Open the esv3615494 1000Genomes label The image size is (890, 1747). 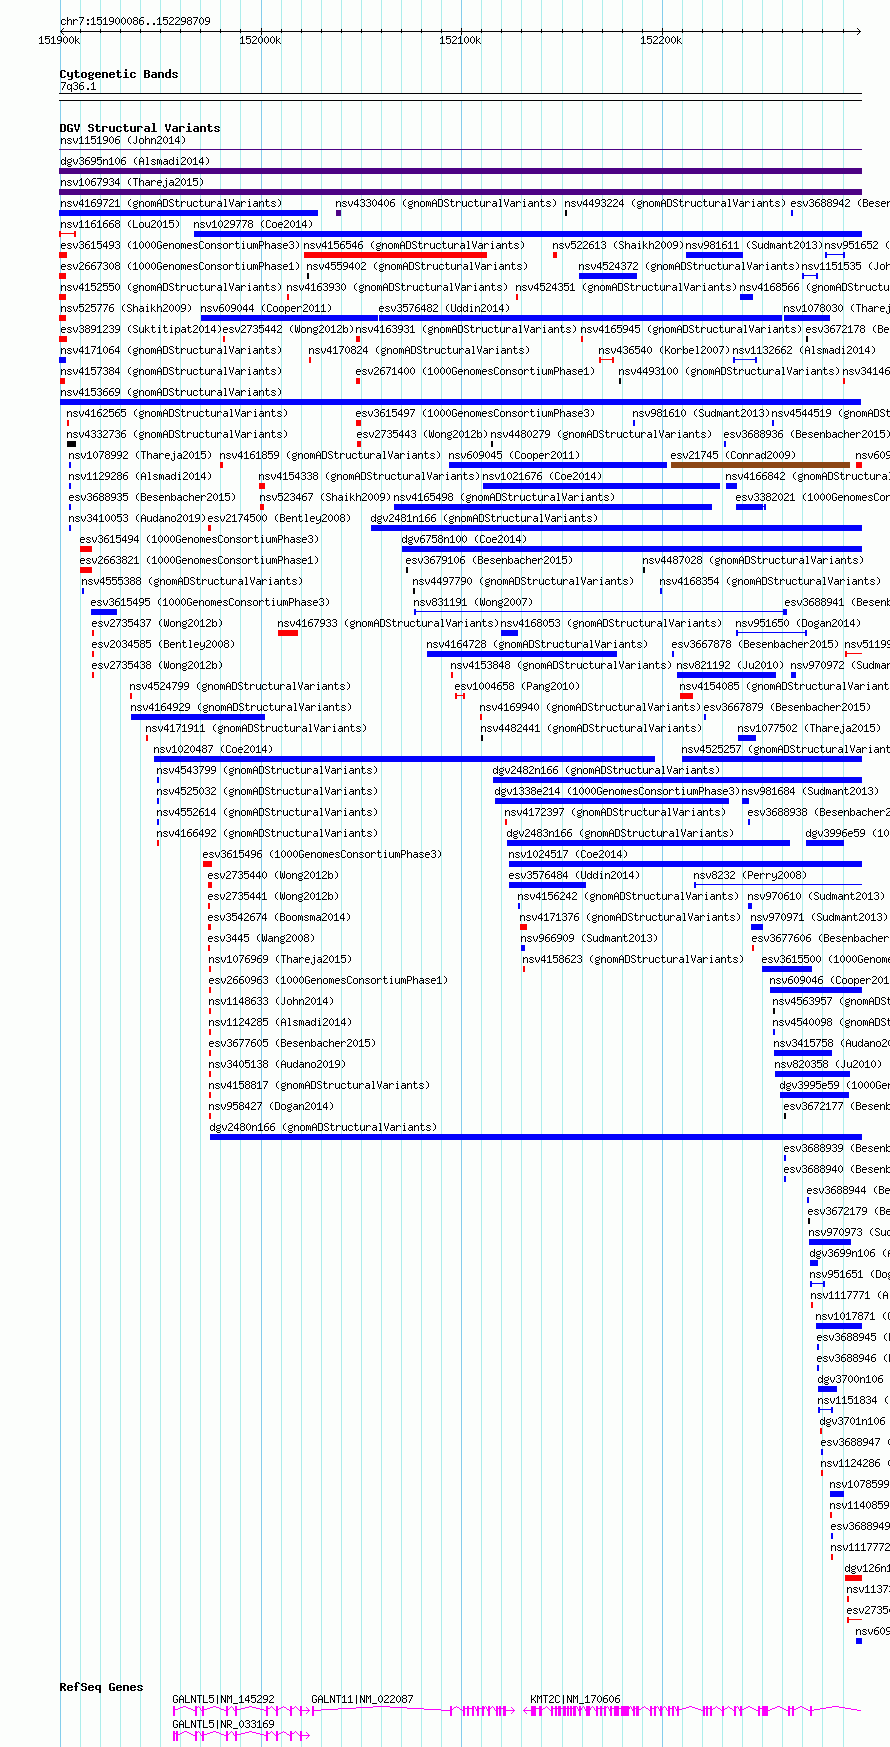(x=200, y=539)
